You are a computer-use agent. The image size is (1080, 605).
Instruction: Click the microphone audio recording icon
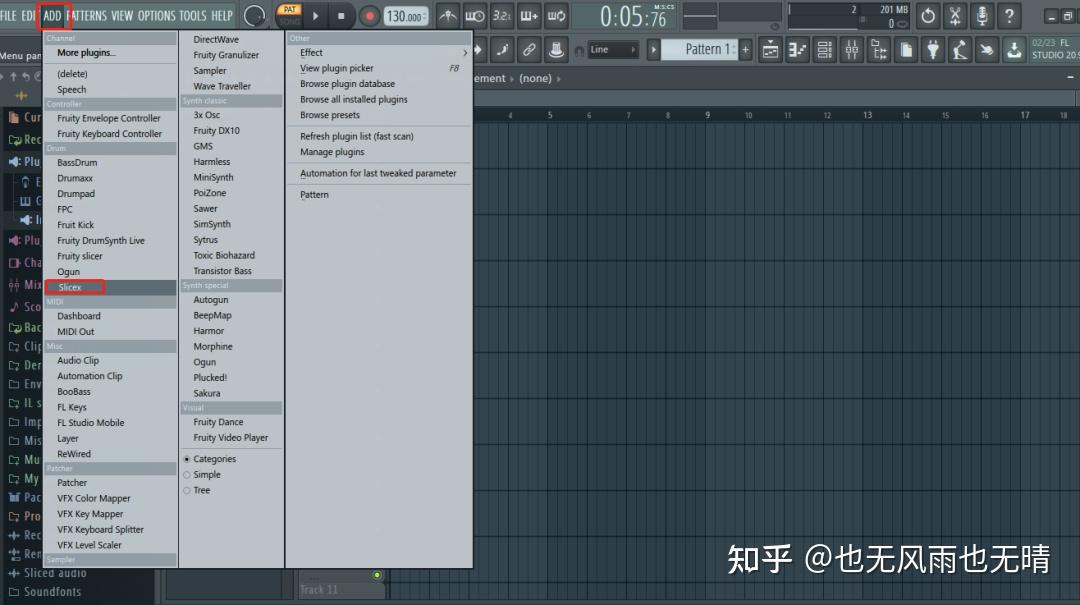pos(981,16)
